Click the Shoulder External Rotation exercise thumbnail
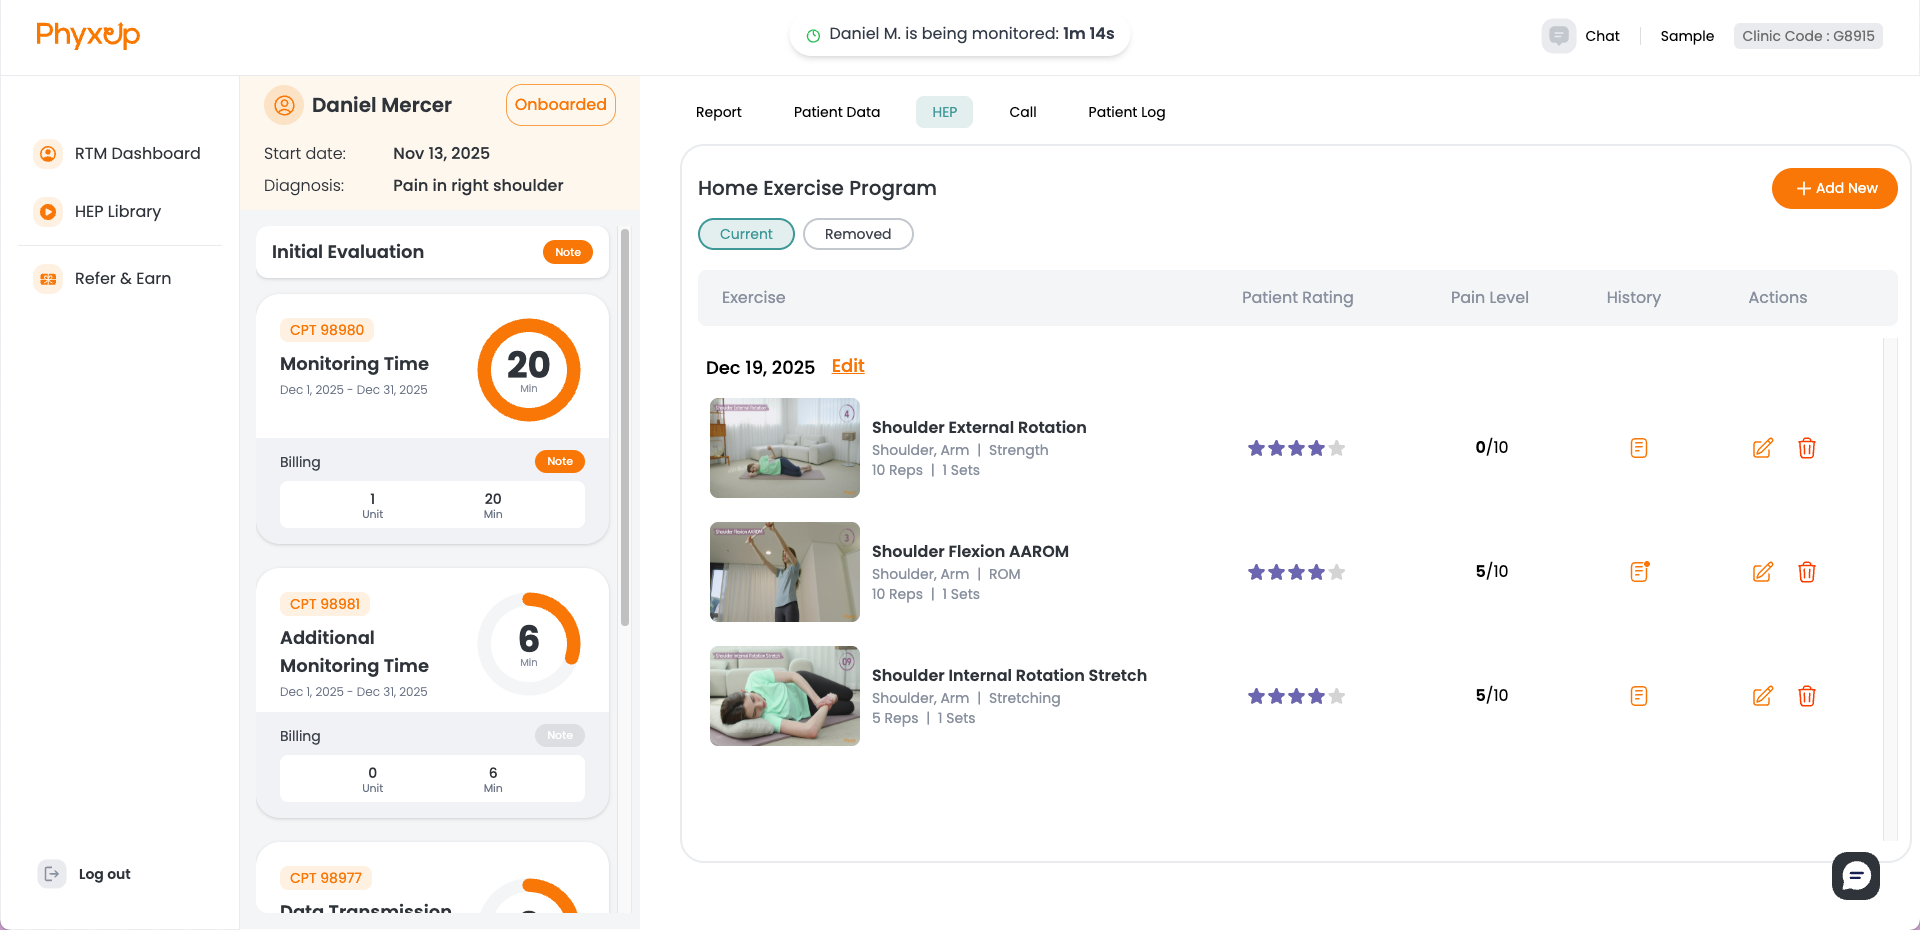This screenshot has width=1920, height=930. tap(784, 447)
